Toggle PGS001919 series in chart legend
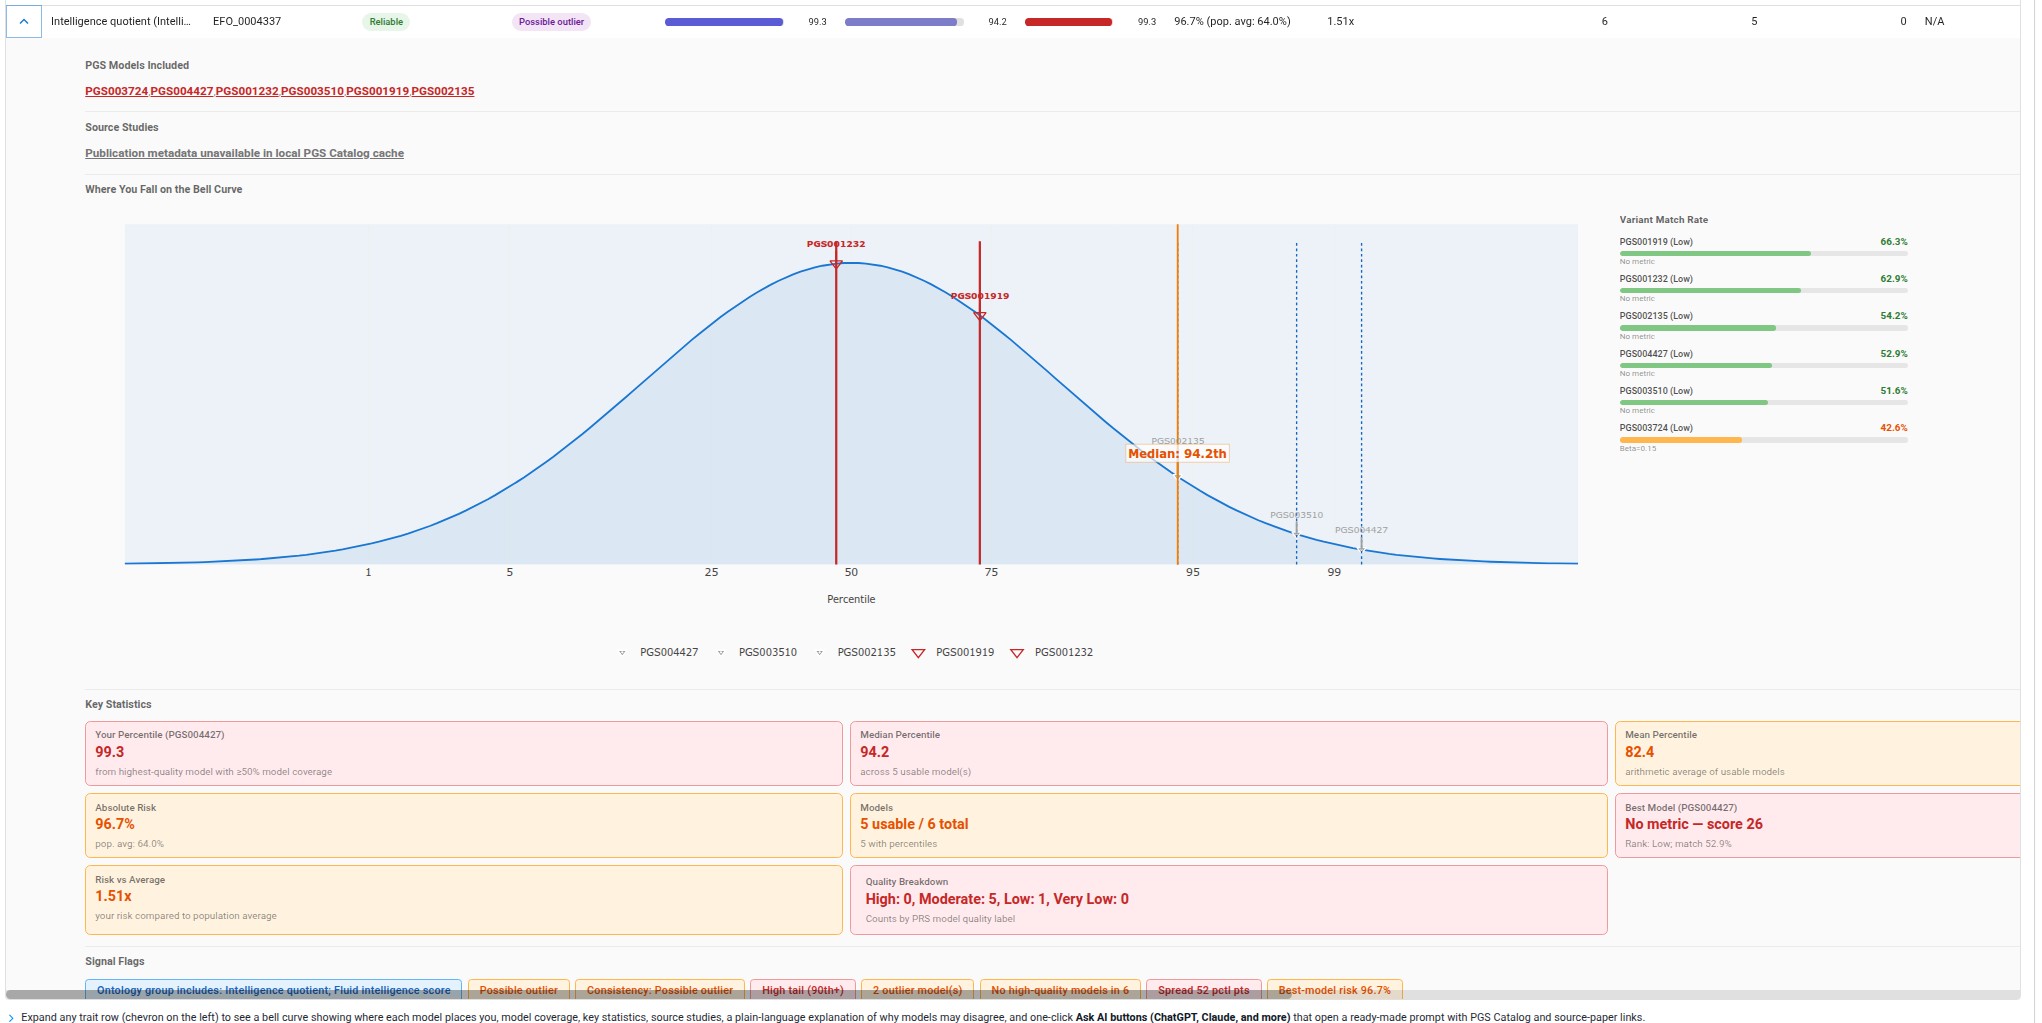 pyautogui.click(x=954, y=652)
